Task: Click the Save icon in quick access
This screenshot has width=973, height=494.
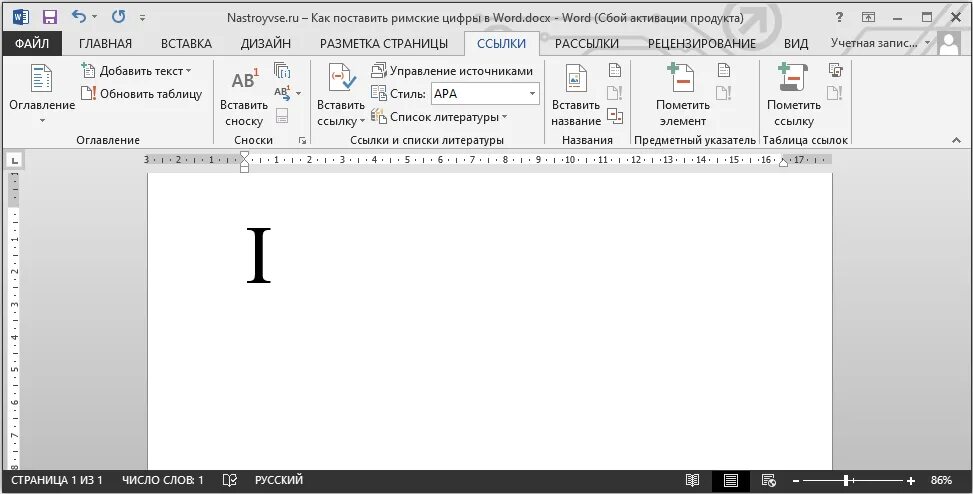Action: click(50, 17)
